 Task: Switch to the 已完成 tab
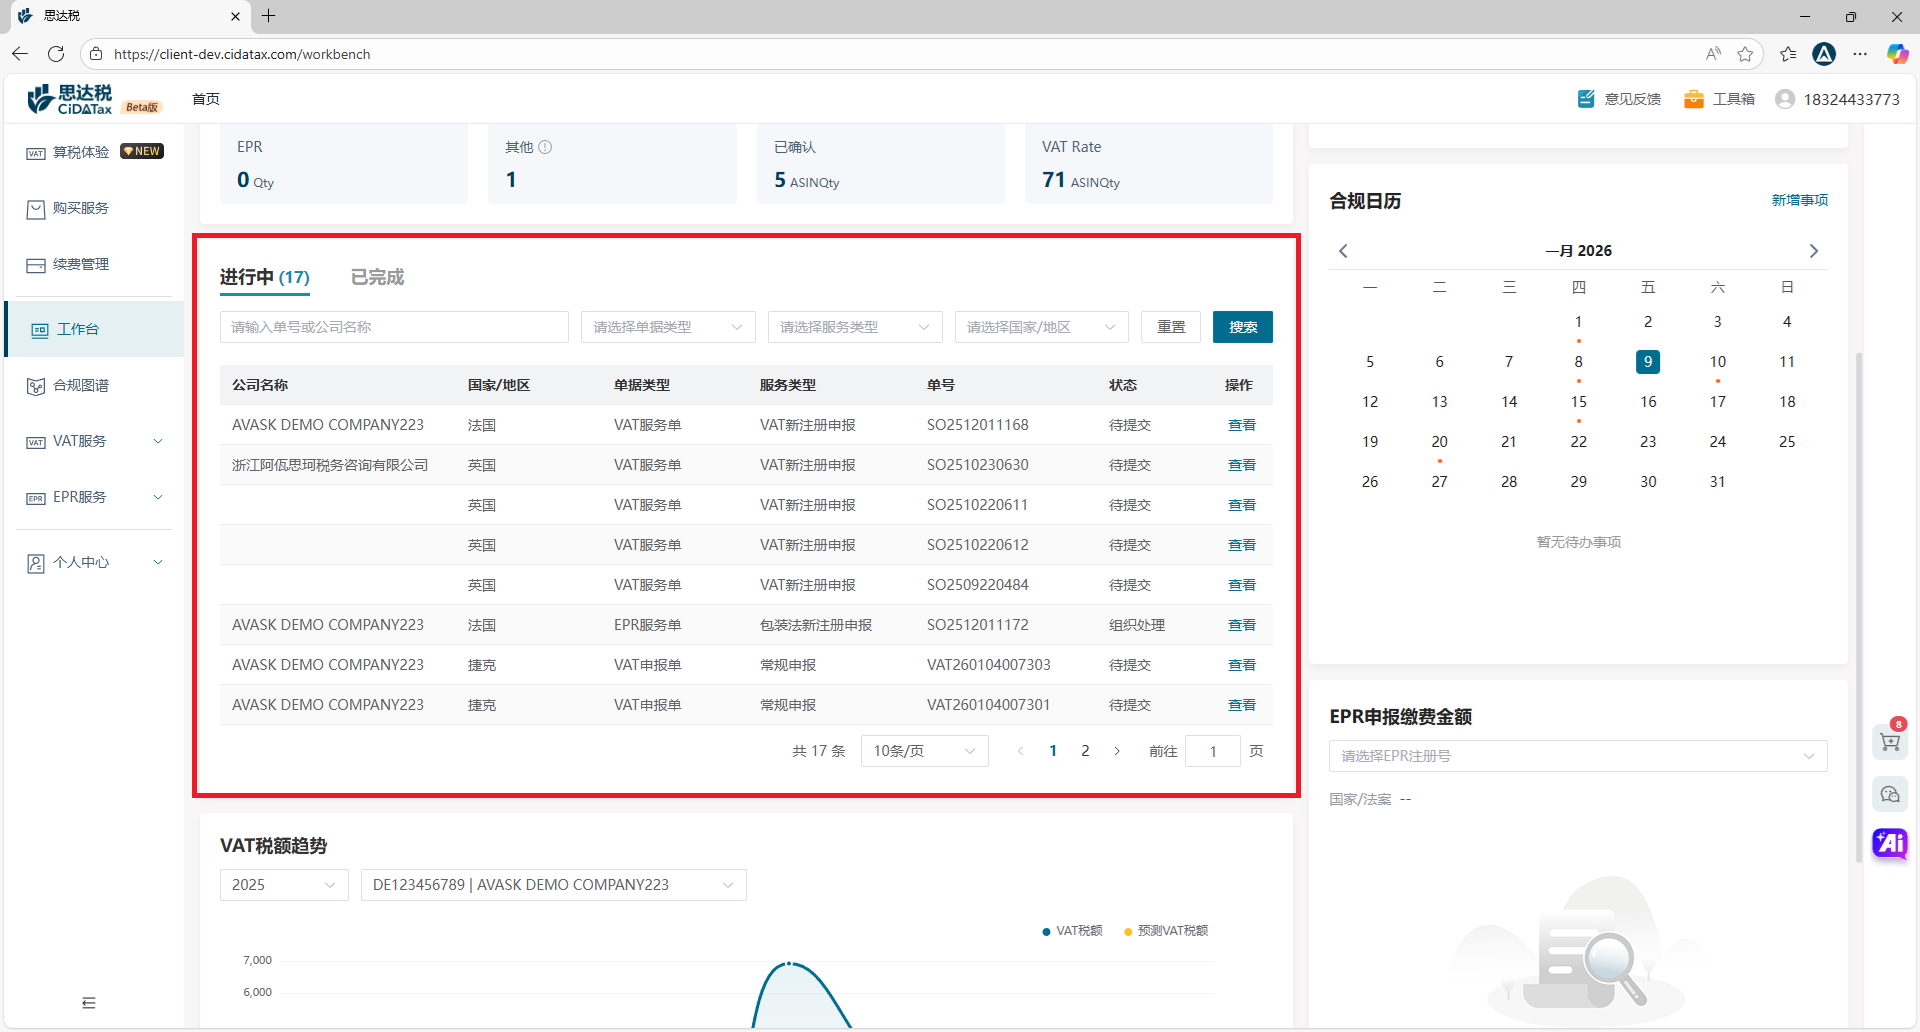377,277
